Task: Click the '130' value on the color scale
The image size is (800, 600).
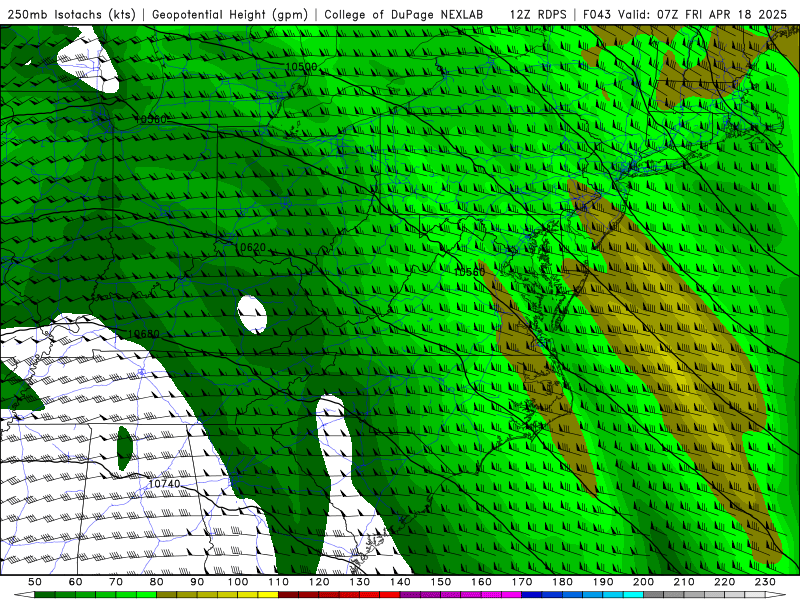Action: pos(360,582)
